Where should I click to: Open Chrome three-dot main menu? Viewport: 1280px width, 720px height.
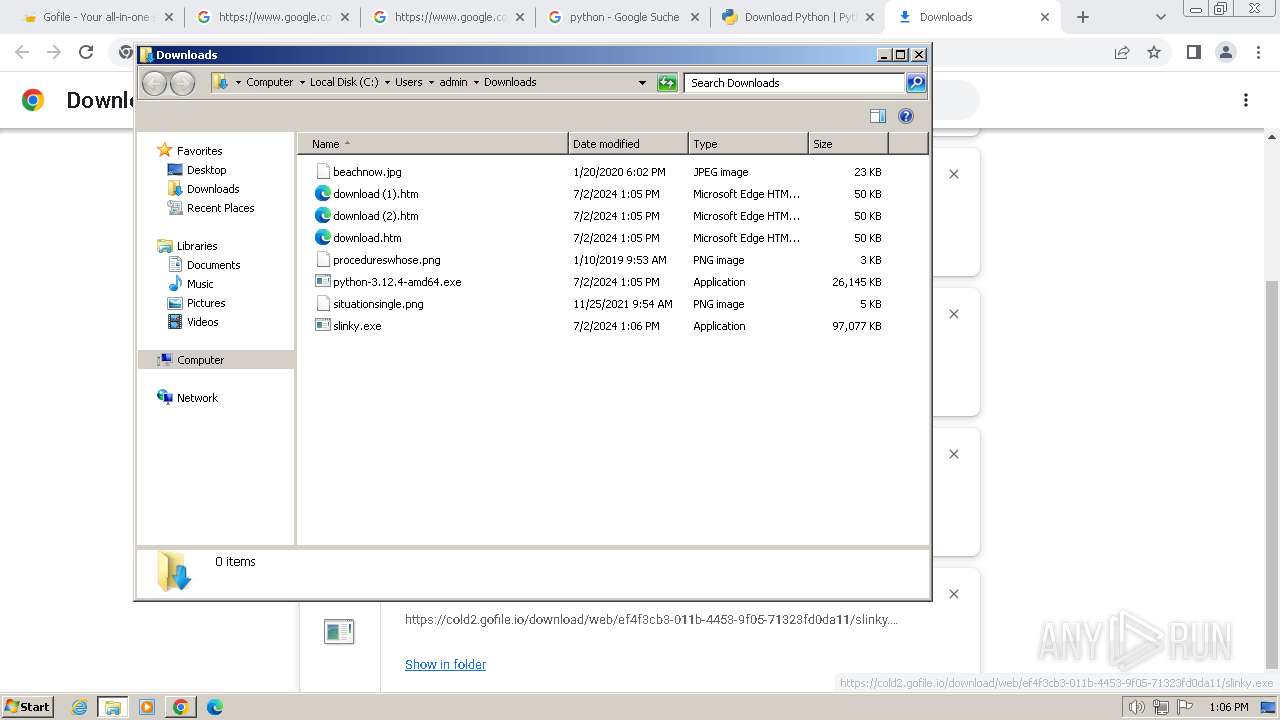[x=1258, y=52]
